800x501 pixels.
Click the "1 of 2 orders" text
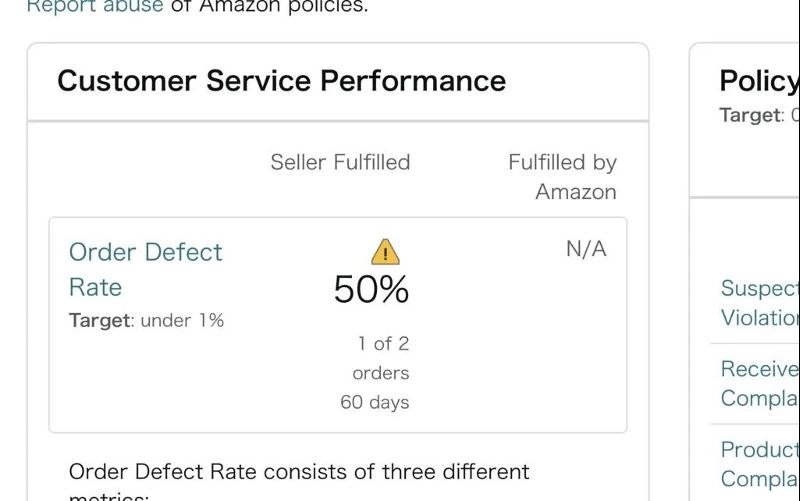coord(381,358)
